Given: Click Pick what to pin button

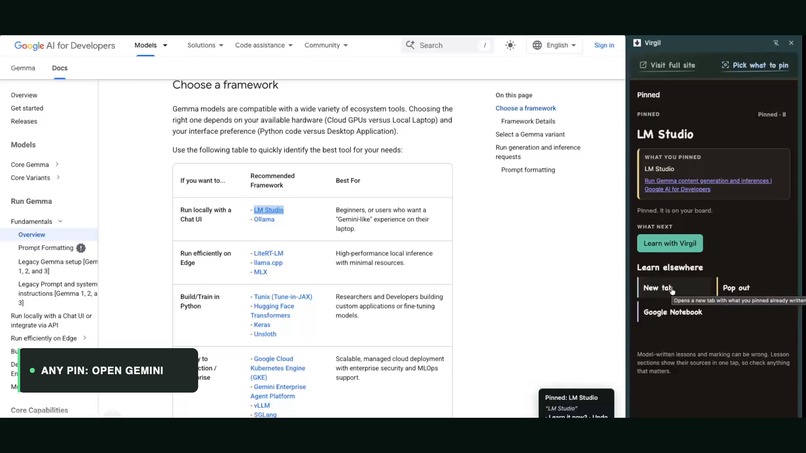Looking at the screenshot, I should 755,65.
